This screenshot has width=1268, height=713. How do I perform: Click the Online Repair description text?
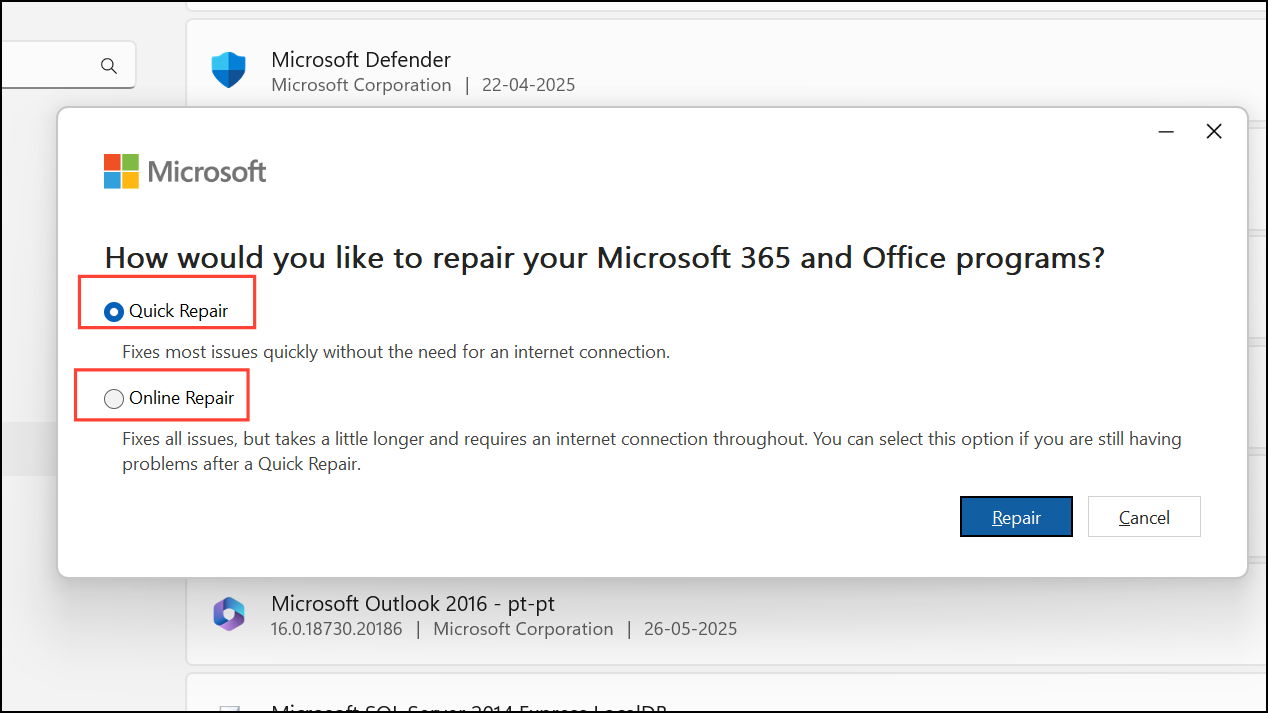[652, 452]
